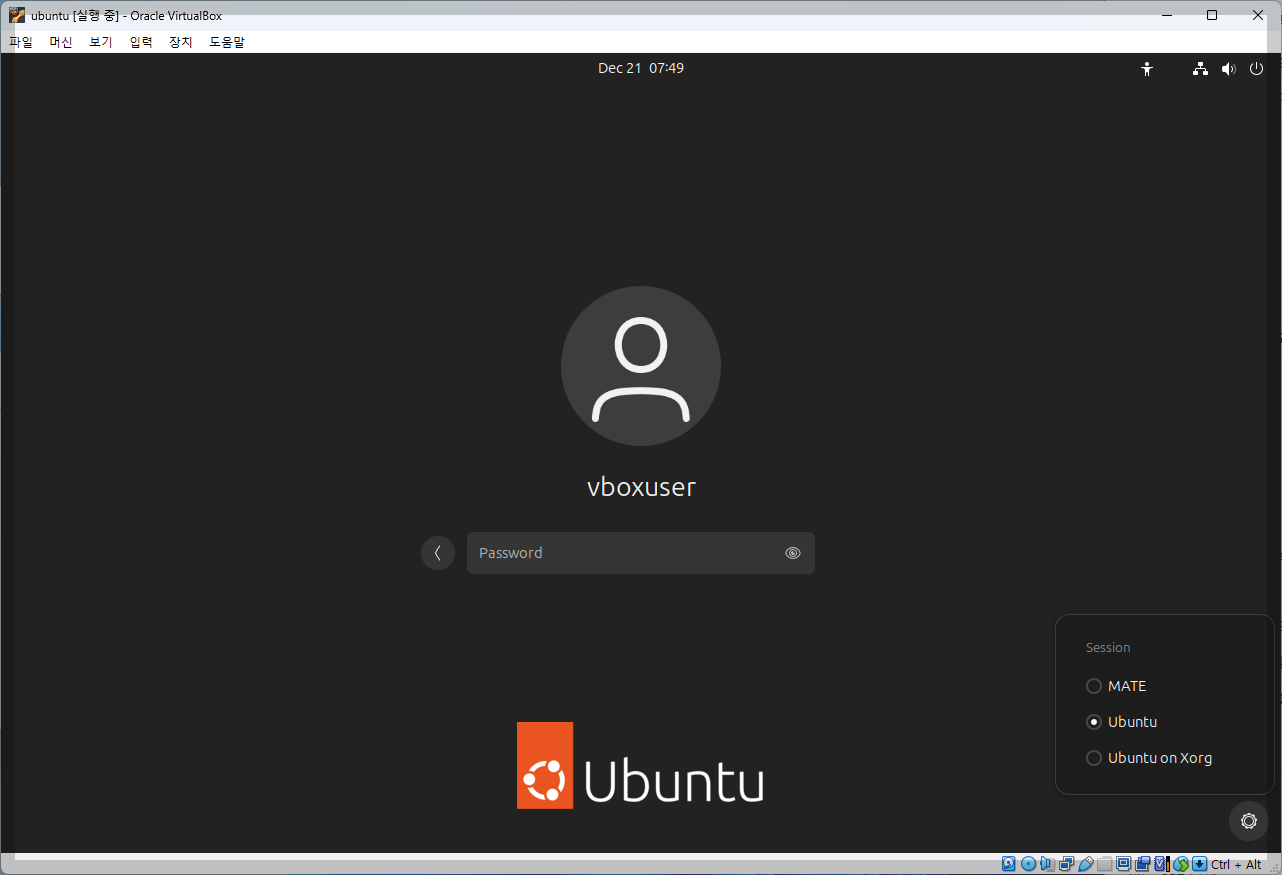Open the shared folders status icon
Image resolution: width=1282 pixels, height=875 pixels.
pyautogui.click(x=1105, y=864)
